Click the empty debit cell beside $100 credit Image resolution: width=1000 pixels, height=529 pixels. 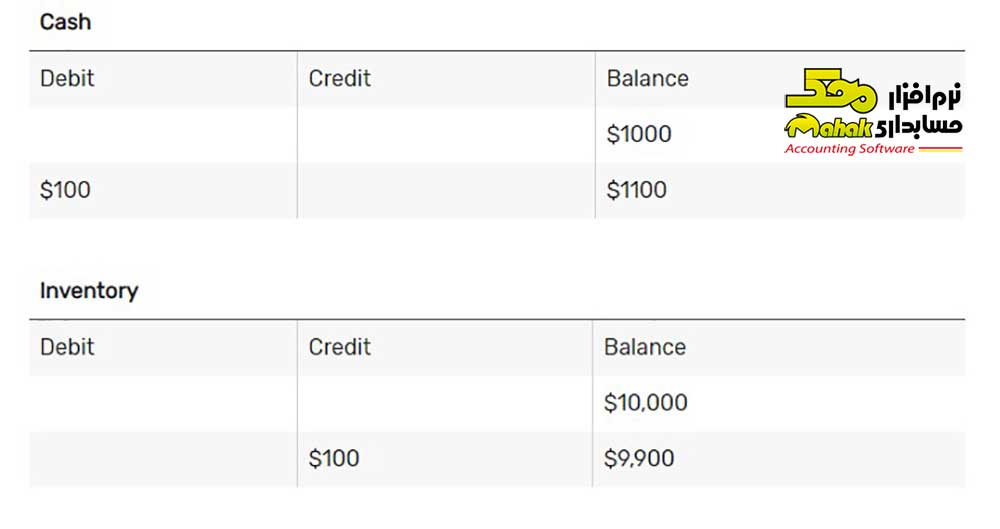(x=163, y=459)
